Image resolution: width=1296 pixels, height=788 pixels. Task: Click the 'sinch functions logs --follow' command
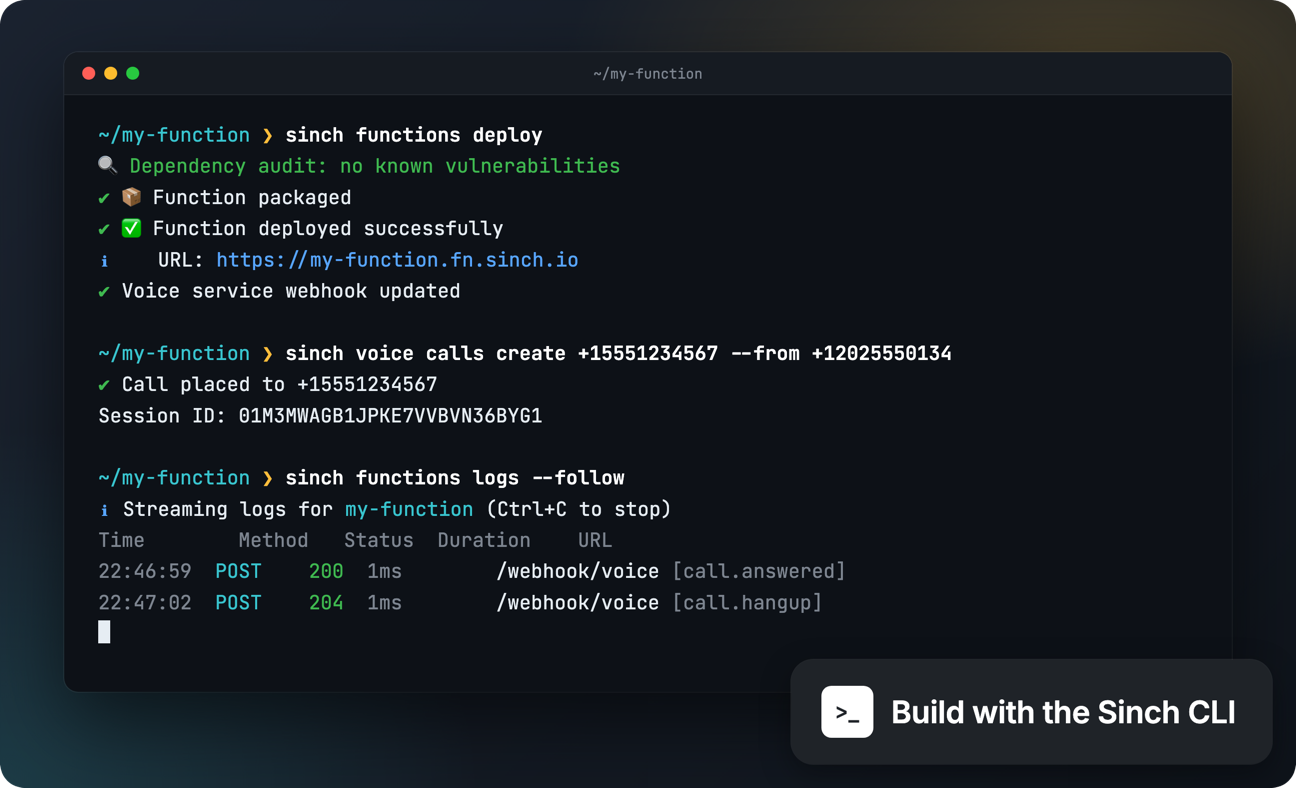pos(455,478)
